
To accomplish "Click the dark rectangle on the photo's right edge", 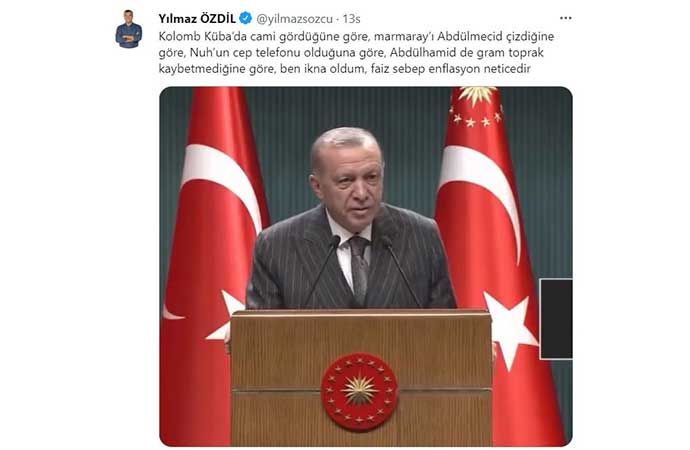I will [x=556, y=318].
